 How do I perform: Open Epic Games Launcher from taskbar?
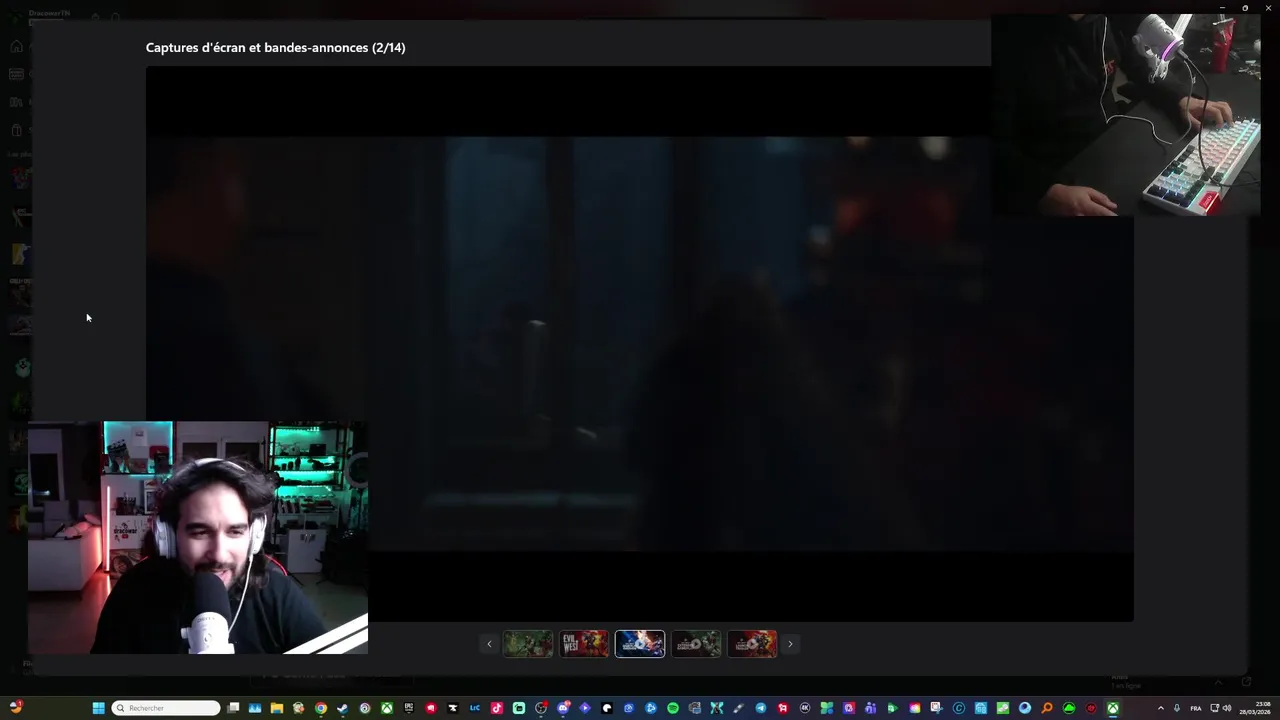(x=409, y=708)
